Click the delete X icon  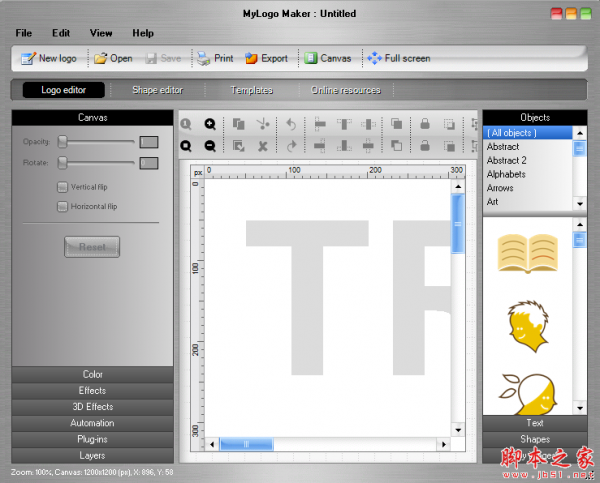[x=263, y=146]
